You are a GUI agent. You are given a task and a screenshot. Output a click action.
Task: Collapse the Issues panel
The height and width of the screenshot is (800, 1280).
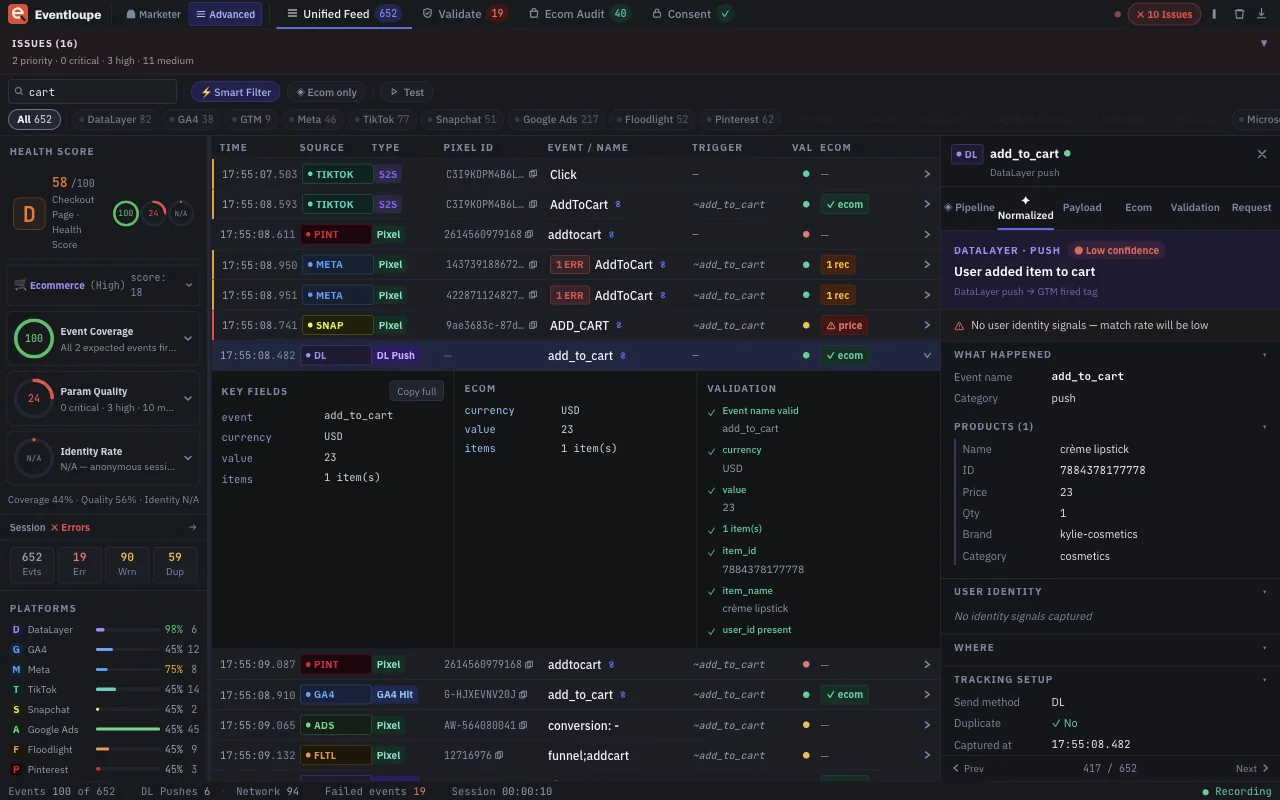(1264, 44)
